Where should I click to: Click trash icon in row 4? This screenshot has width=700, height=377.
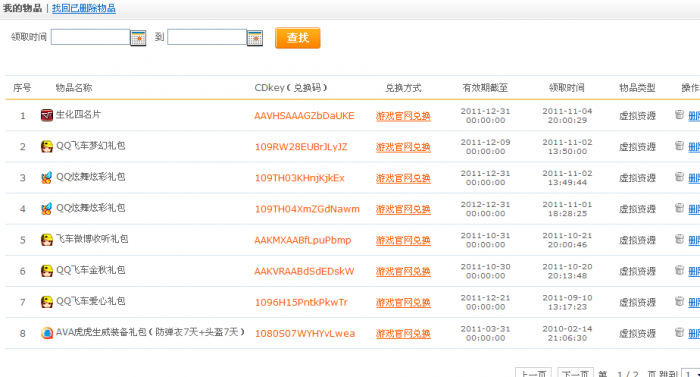[679, 208]
